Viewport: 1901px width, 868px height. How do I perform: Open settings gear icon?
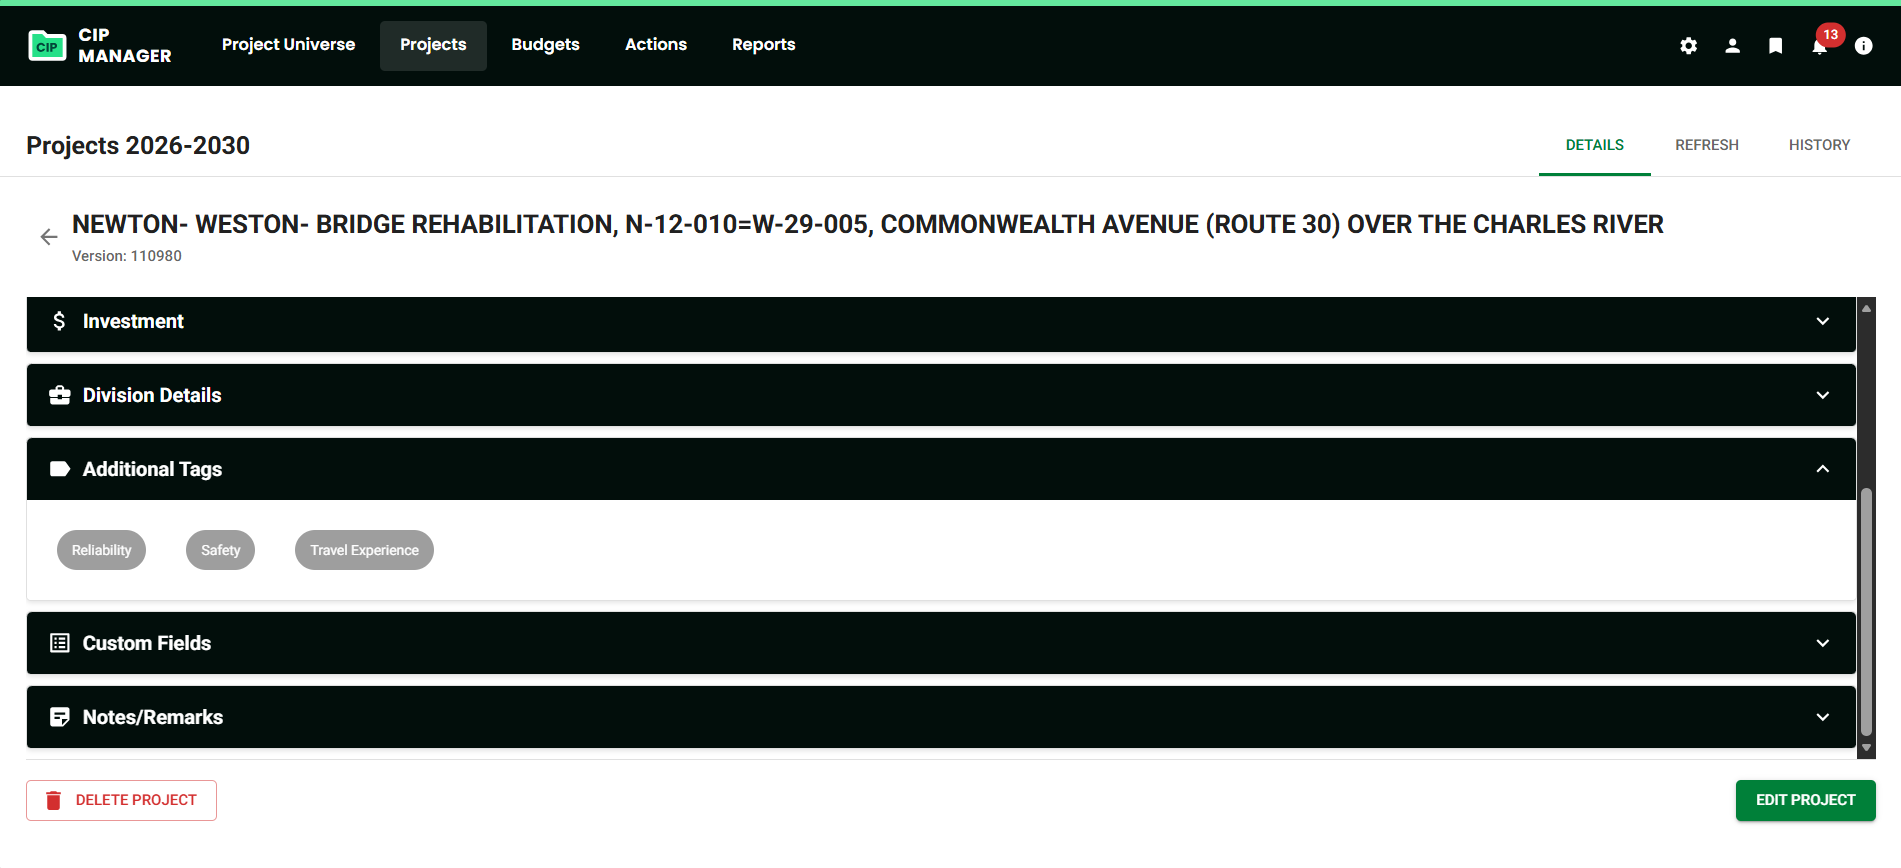pos(1688,46)
